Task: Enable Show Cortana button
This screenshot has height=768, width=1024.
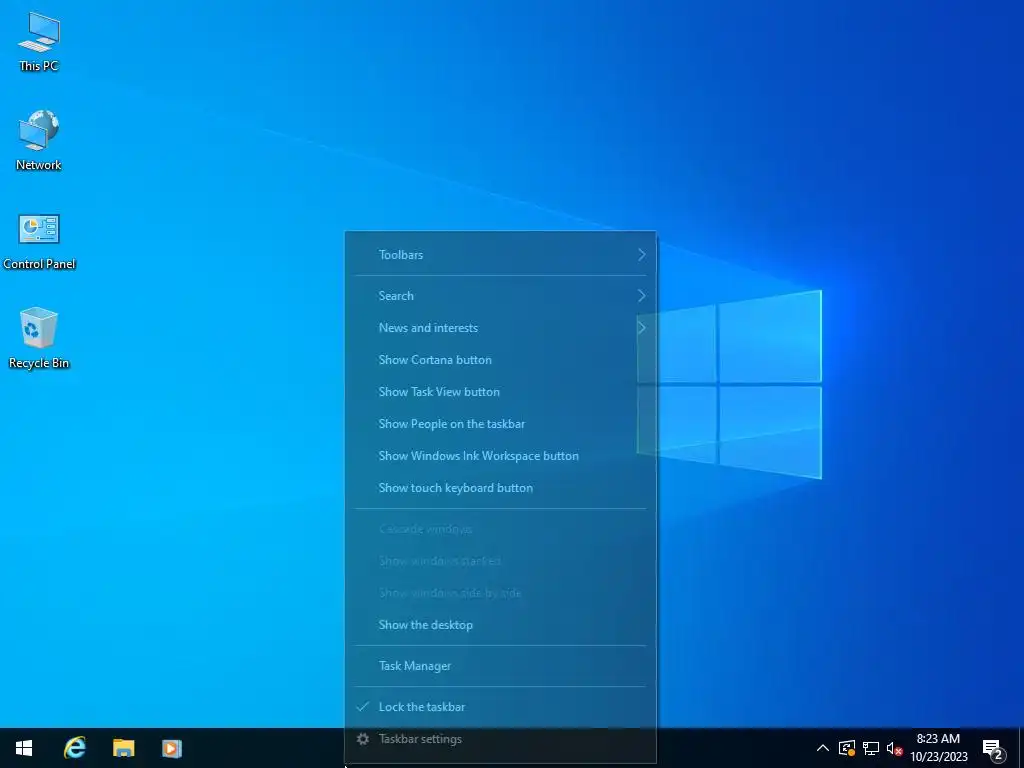Action: click(x=500, y=360)
